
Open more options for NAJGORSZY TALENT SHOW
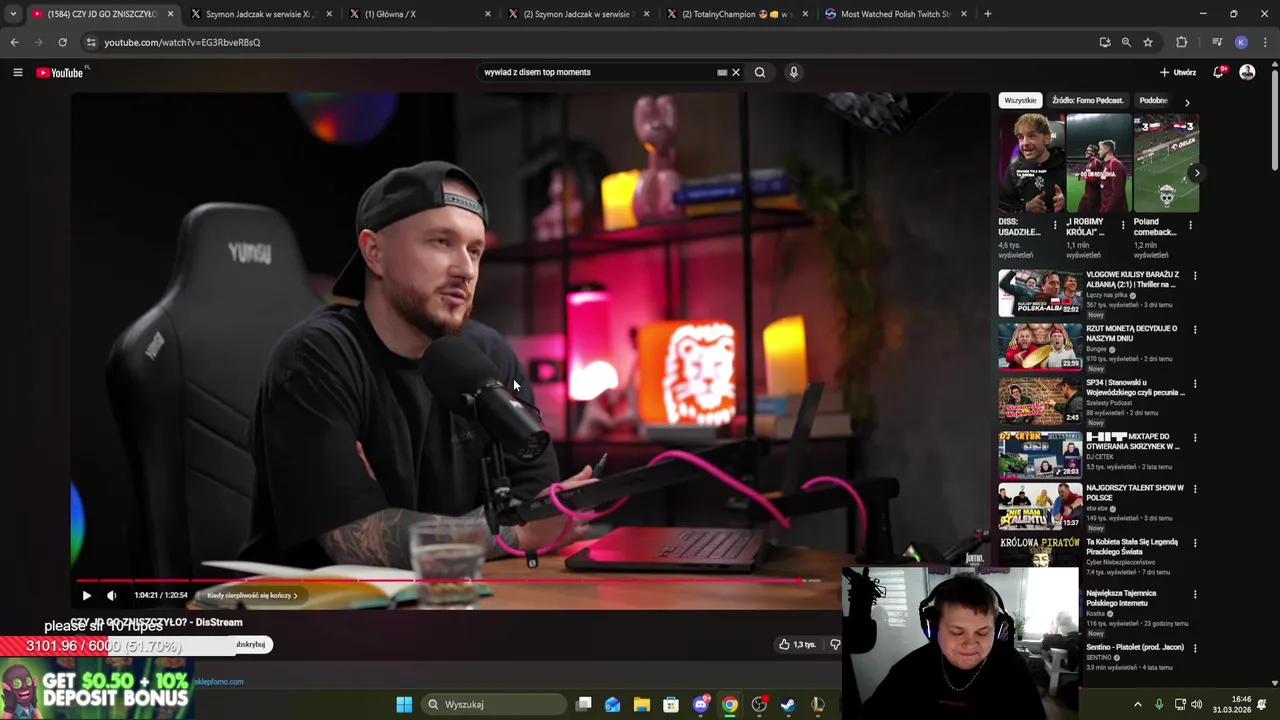click(1194, 489)
